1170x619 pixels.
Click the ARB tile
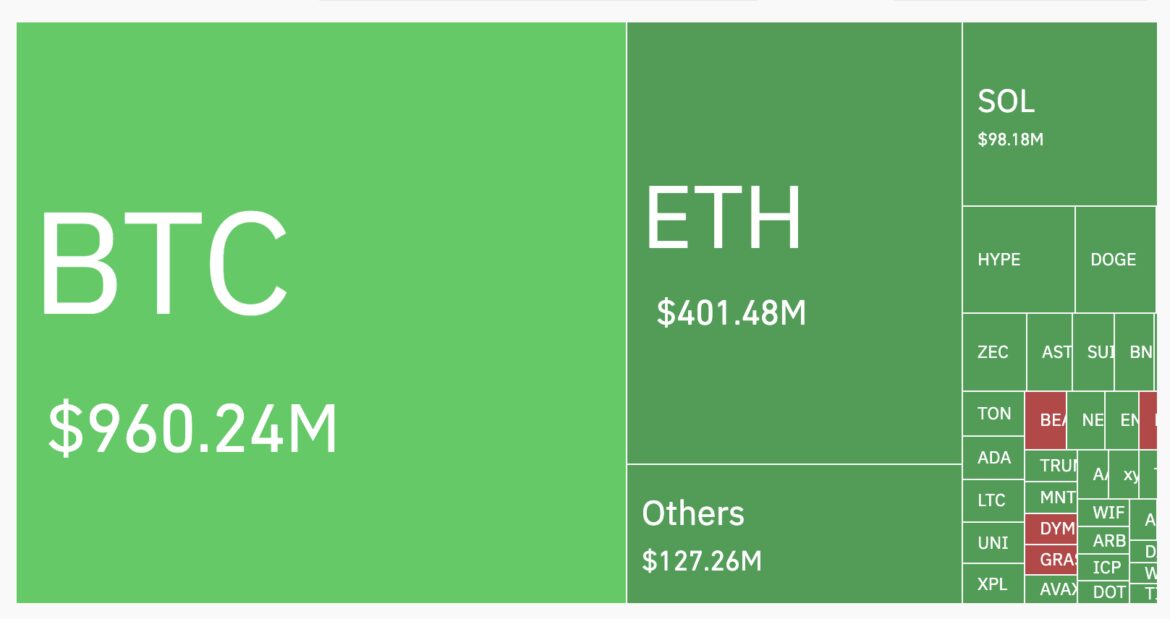pos(1108,541)
